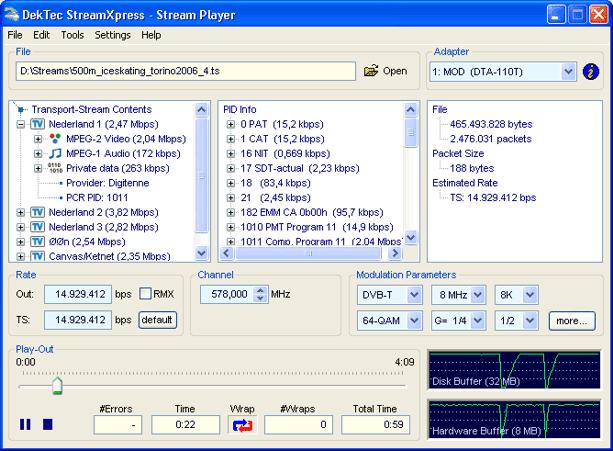Select the MPEG-1 Audio stream icon
The image size is (613, 451).
54,154
